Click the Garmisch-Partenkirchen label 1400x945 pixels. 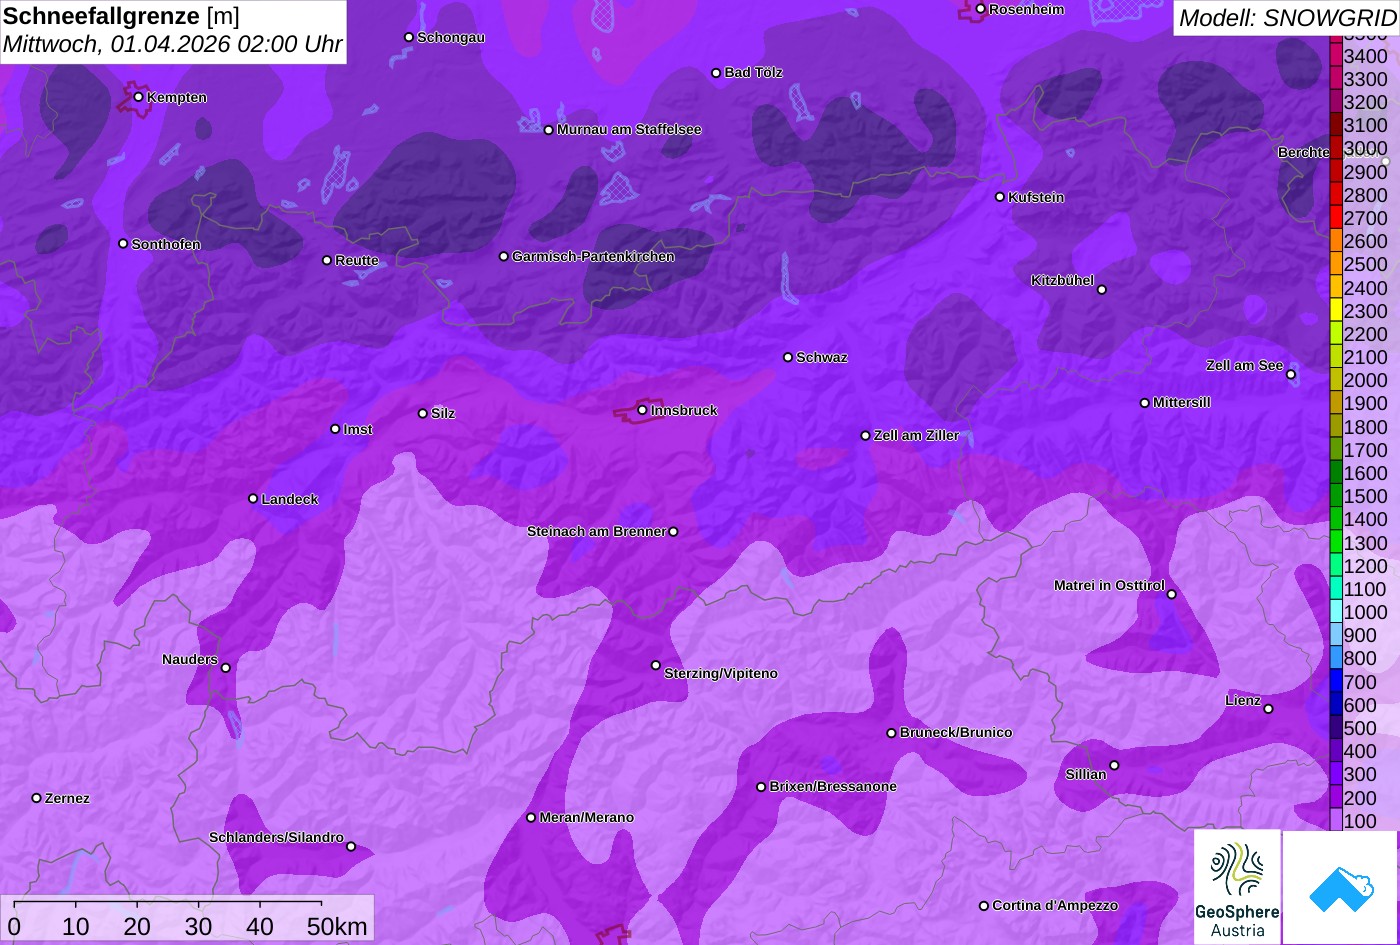593,256
